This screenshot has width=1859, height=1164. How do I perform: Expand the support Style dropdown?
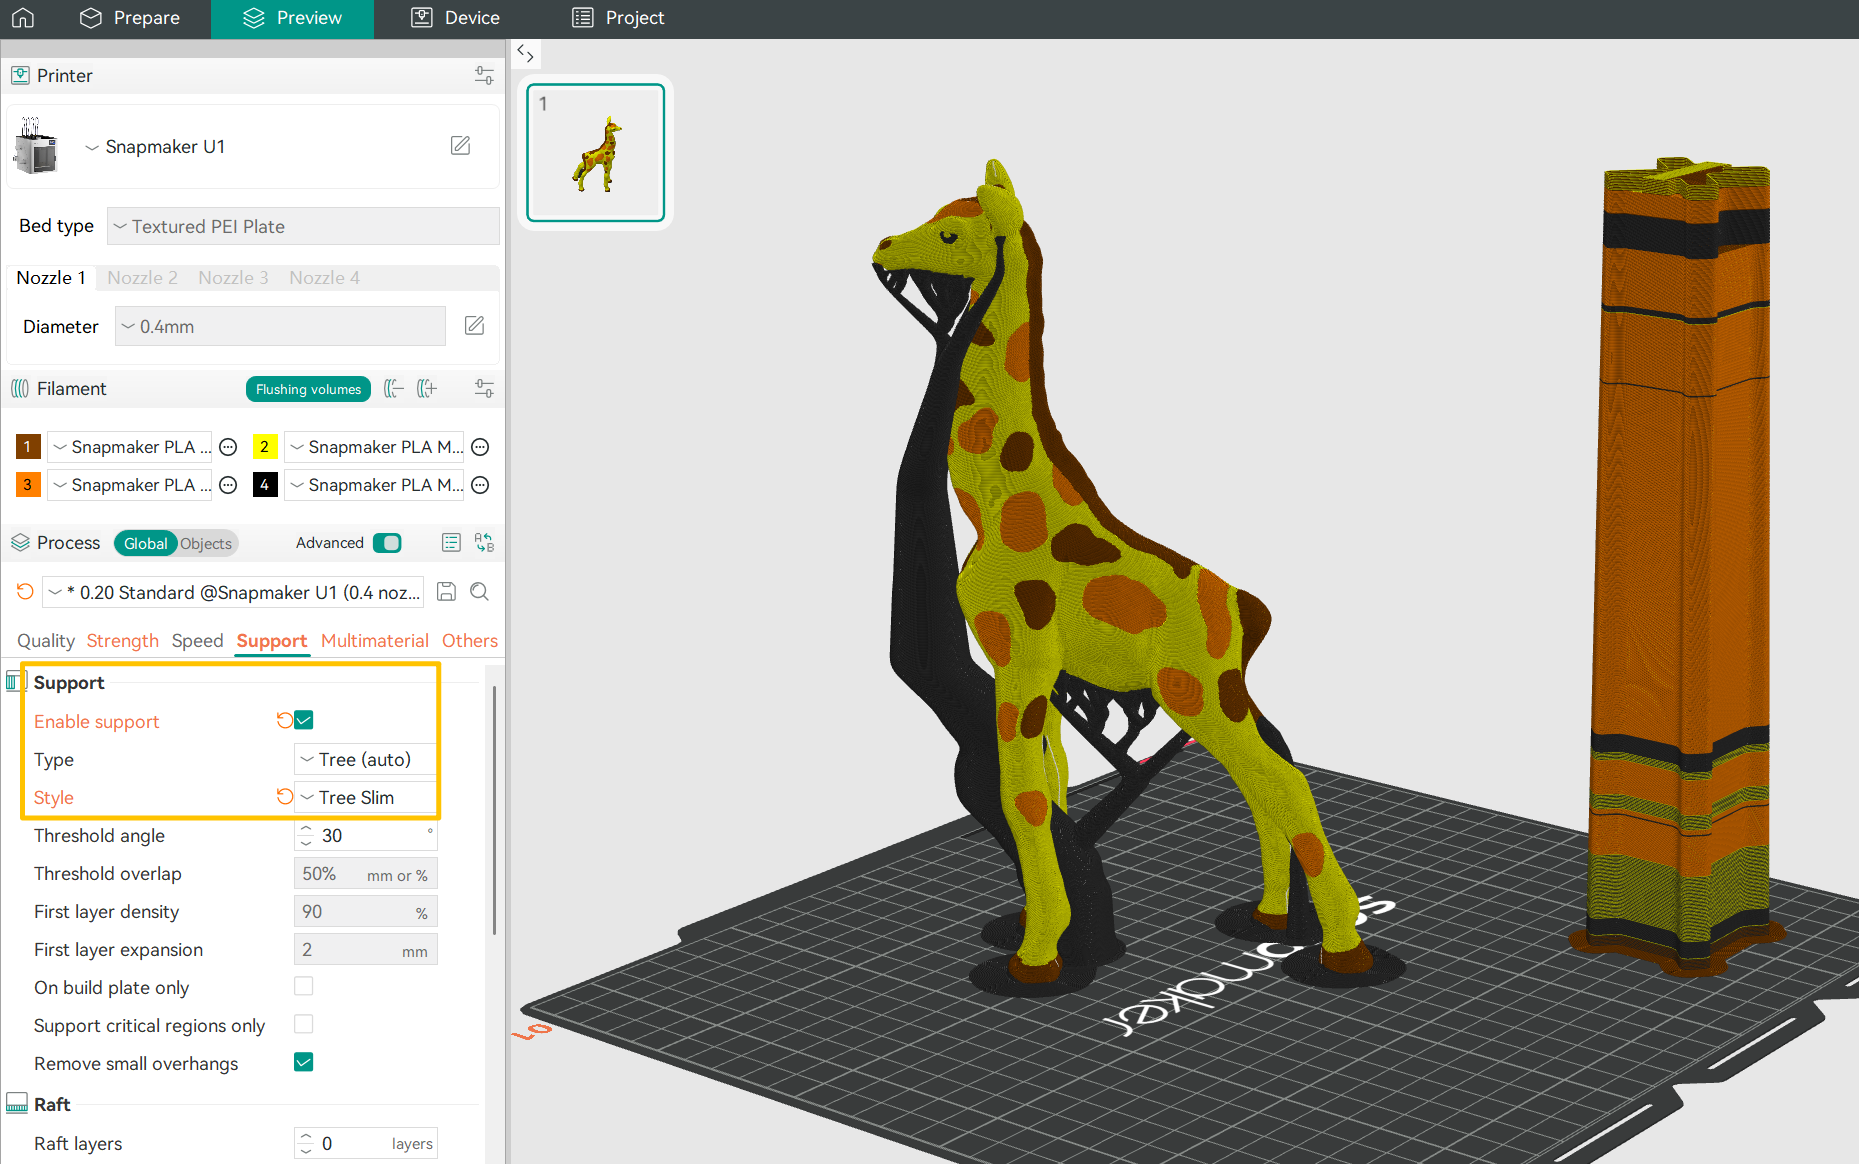tap(365, 798)
